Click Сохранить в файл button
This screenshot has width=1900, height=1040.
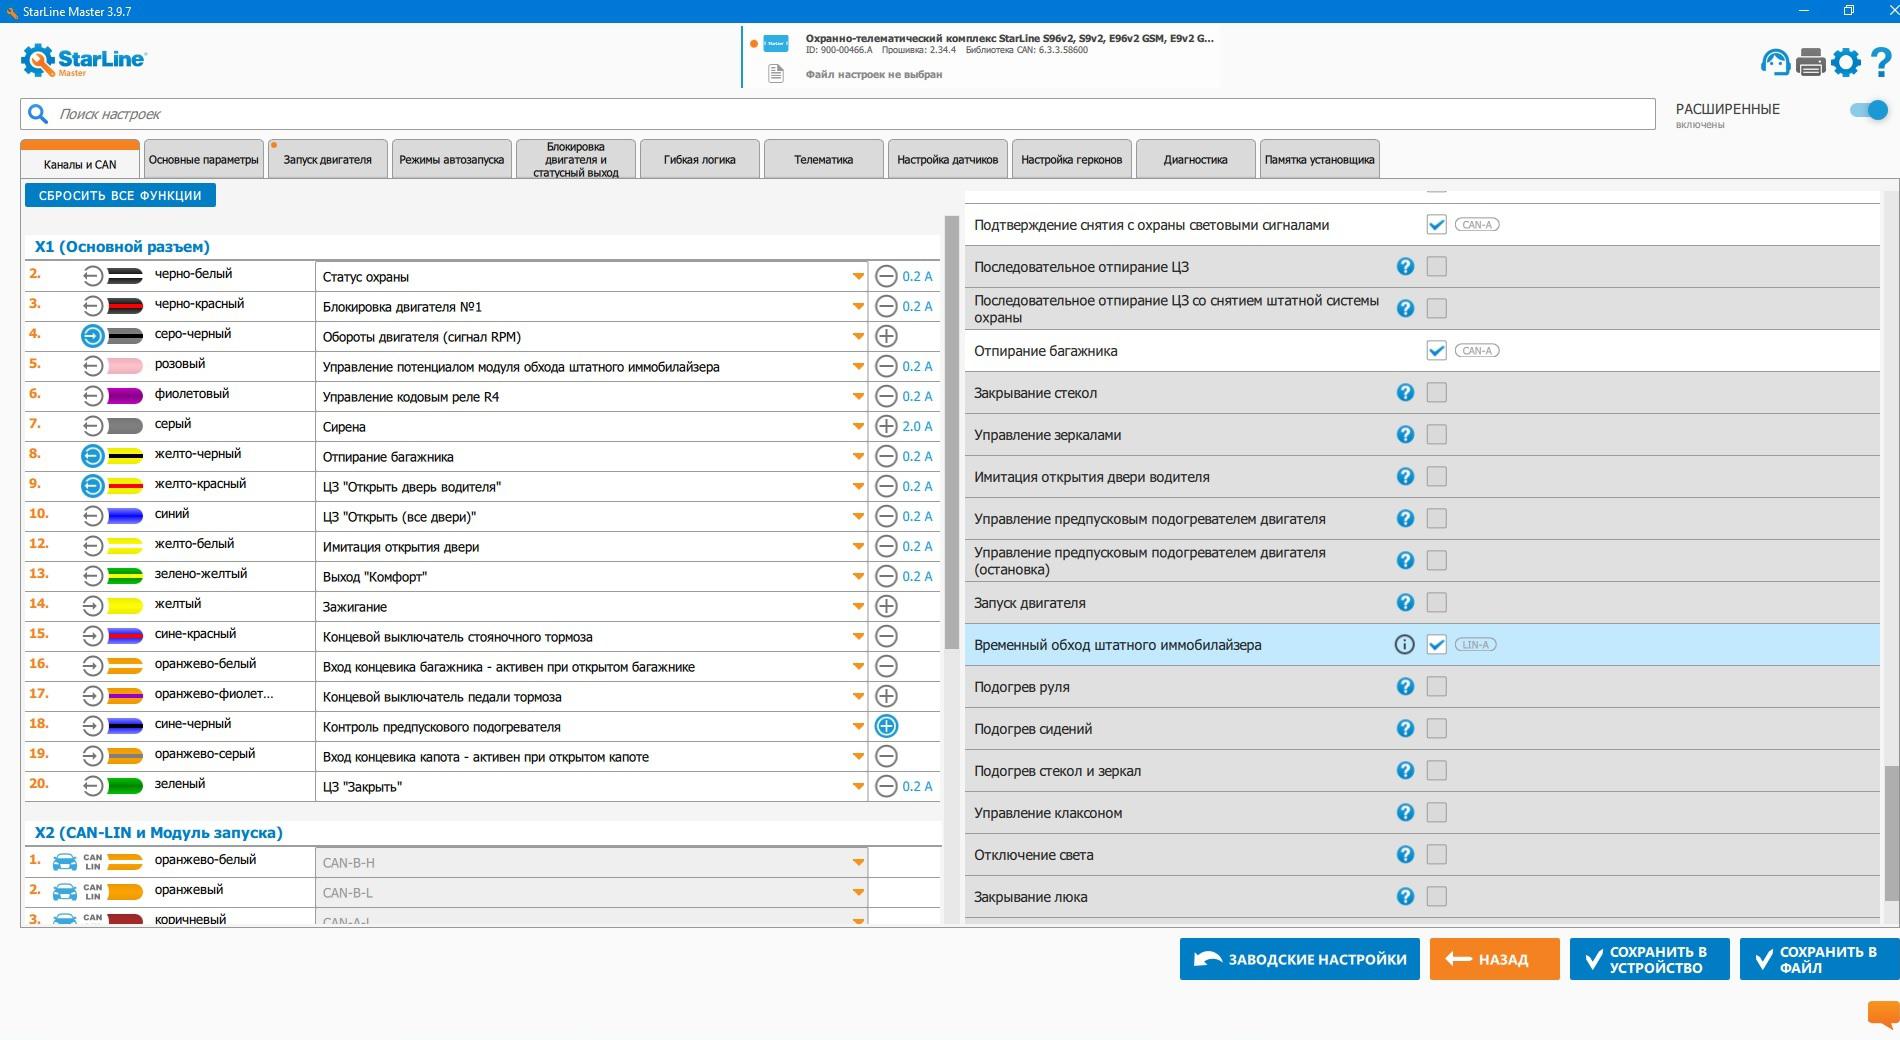(1819, 959)
